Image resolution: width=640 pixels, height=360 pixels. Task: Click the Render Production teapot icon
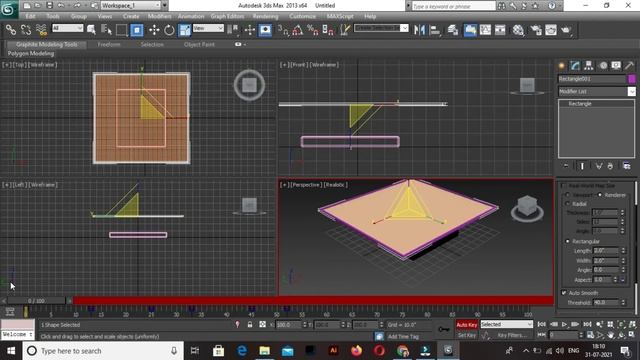(566, 30)
